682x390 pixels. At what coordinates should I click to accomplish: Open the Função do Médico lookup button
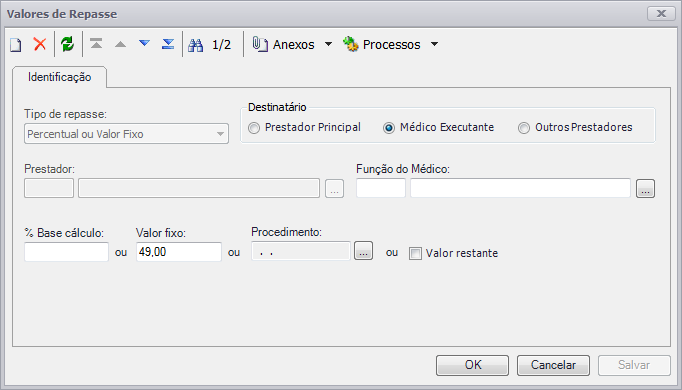pyautogui.click(x=645, y=189)
